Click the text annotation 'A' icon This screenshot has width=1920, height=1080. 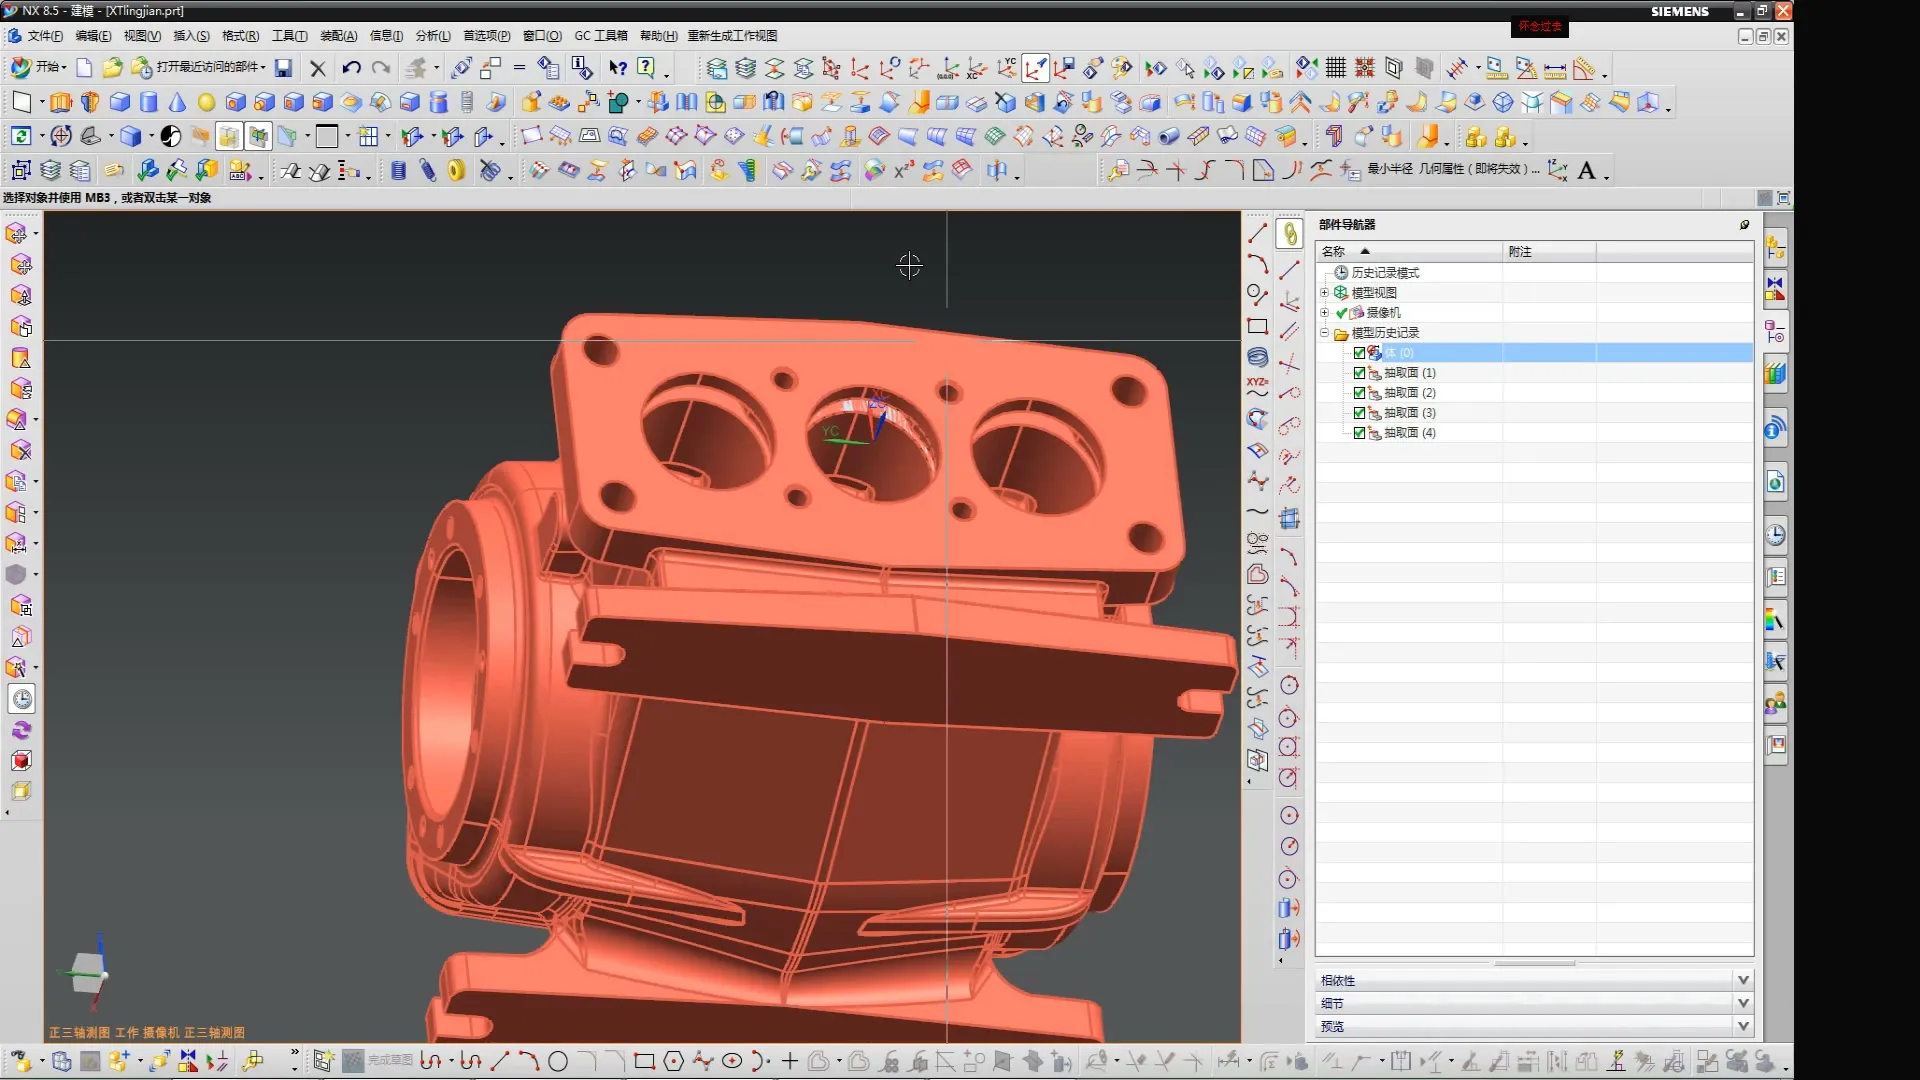[1586, 171]
